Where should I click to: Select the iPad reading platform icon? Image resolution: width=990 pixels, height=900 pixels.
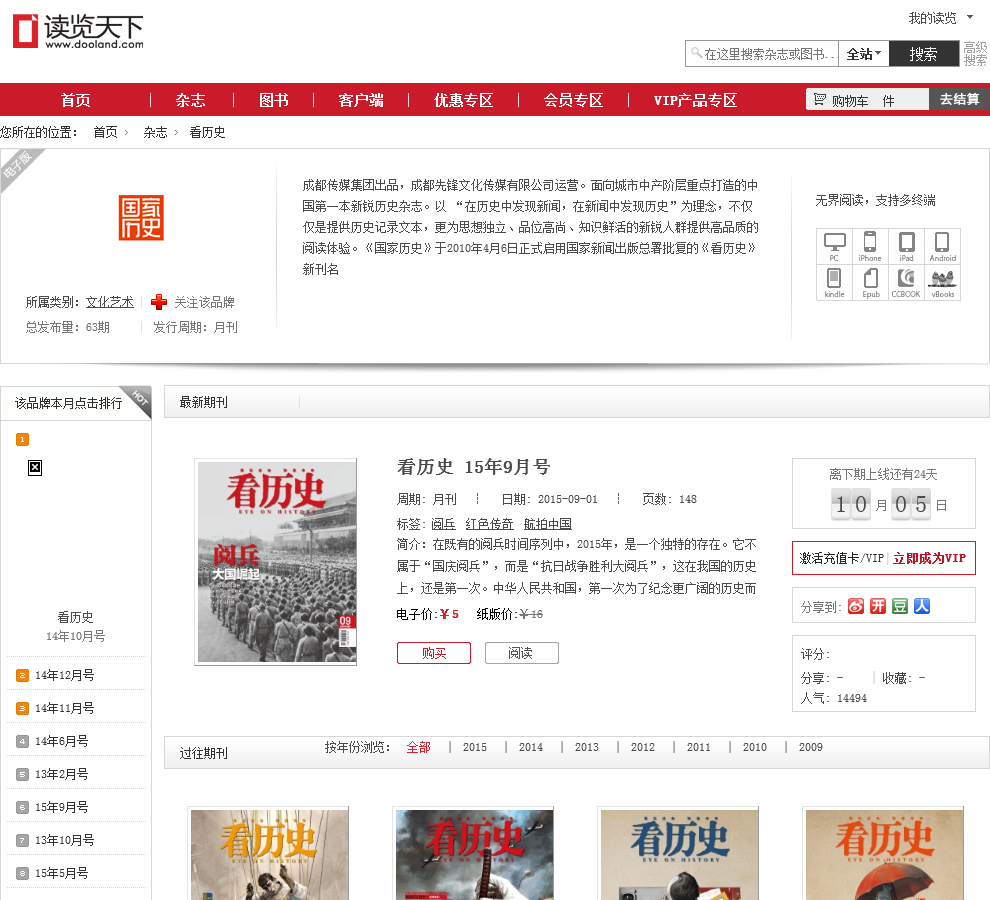906,245
